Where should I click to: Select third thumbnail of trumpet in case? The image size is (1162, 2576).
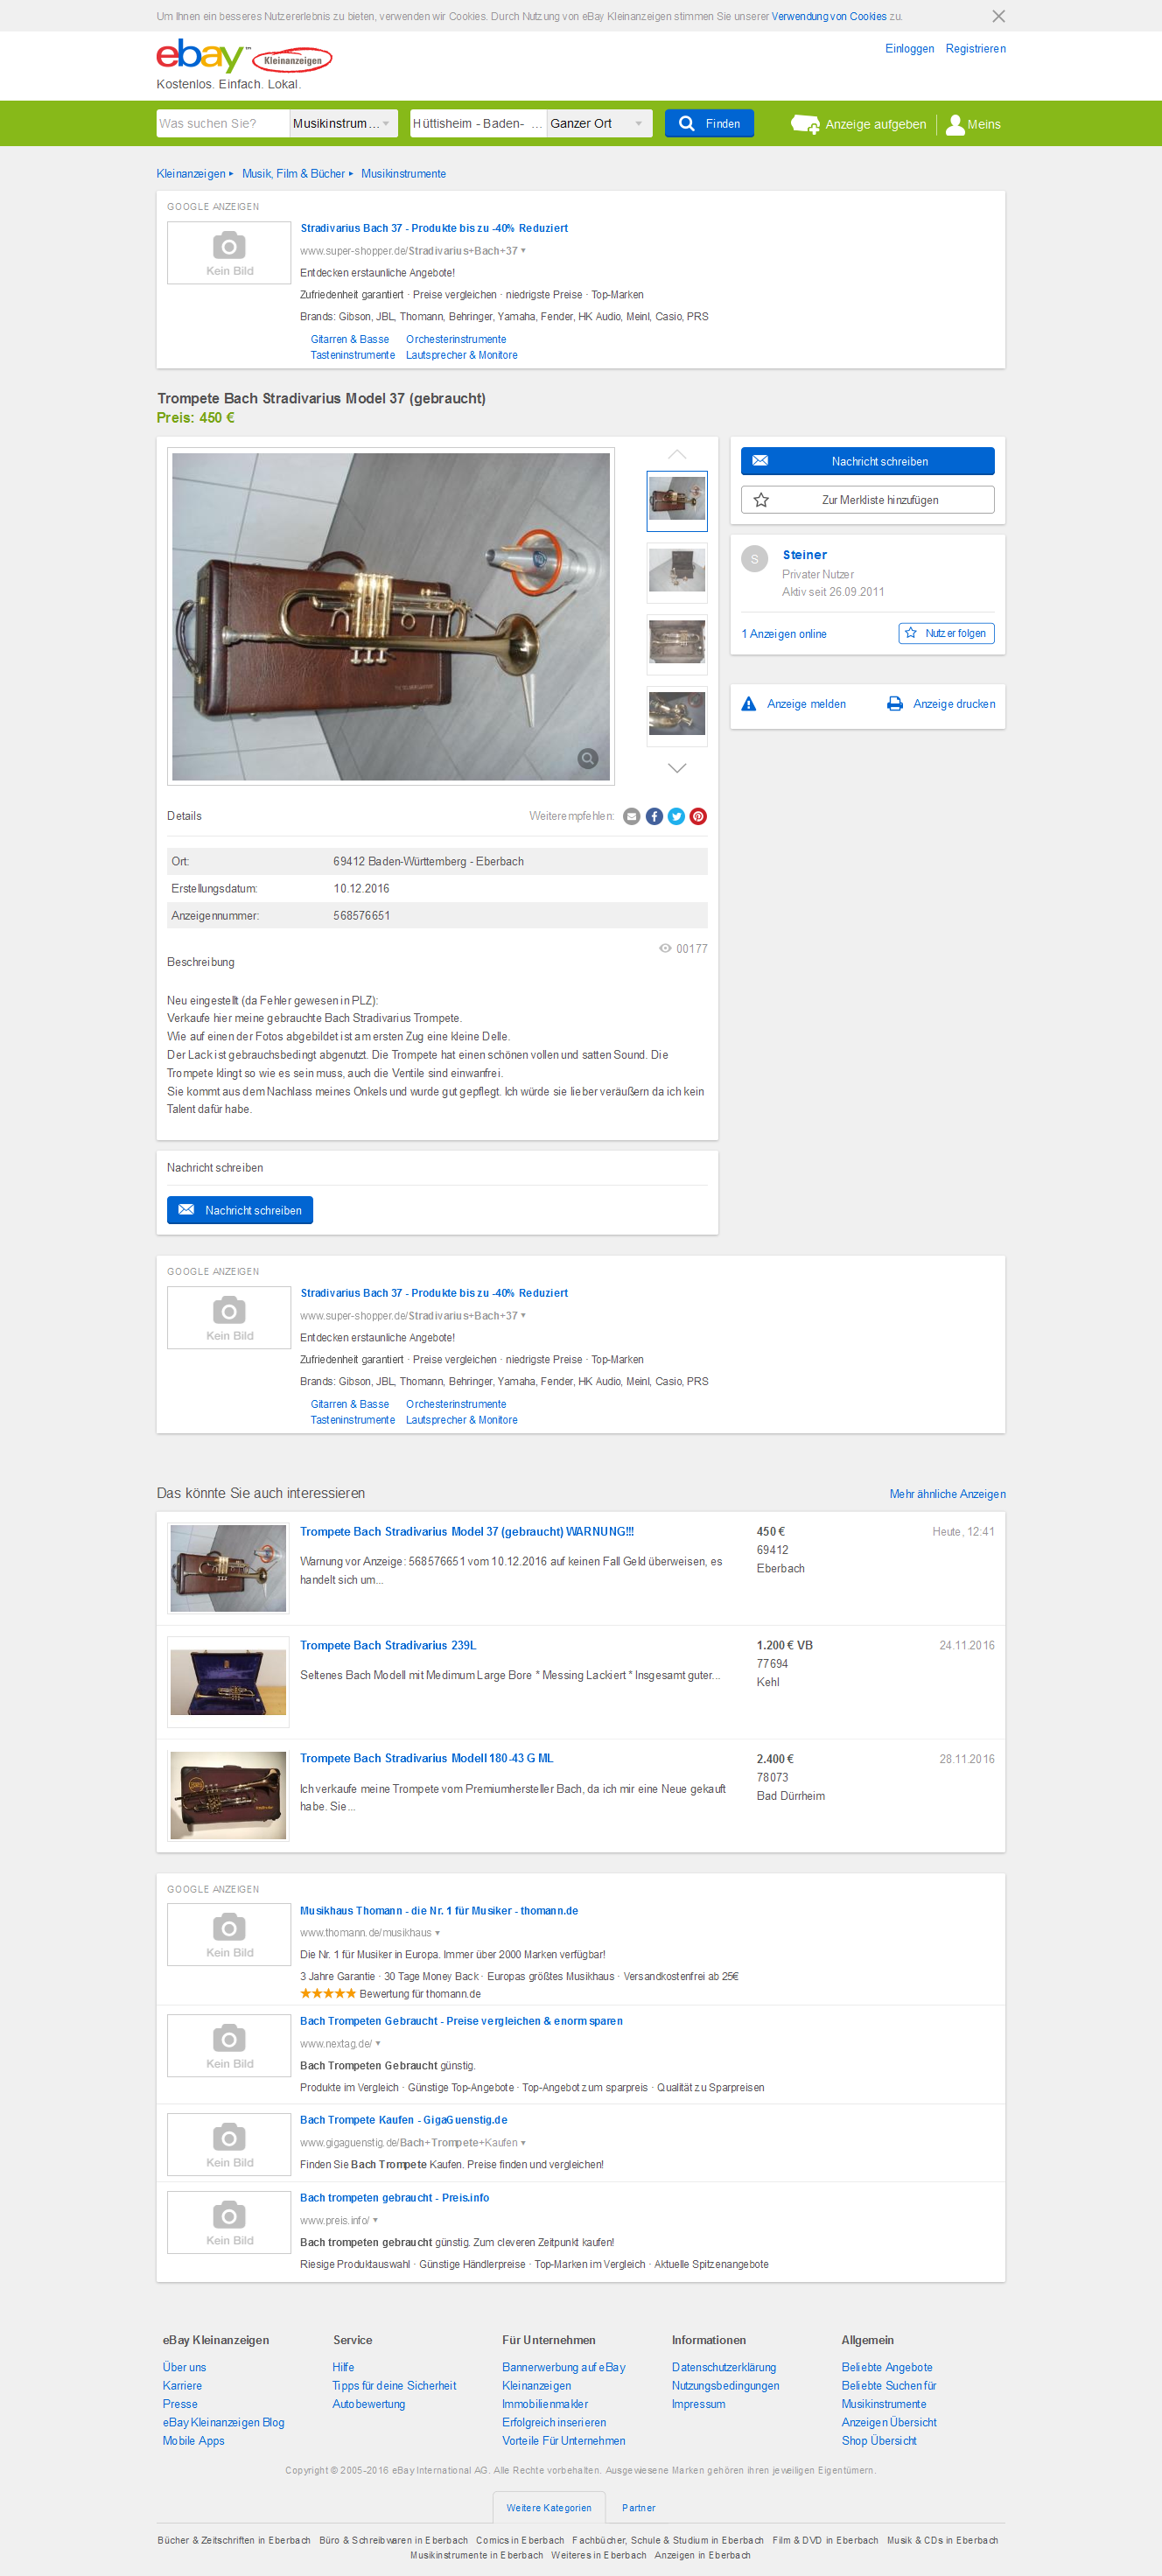677,644
